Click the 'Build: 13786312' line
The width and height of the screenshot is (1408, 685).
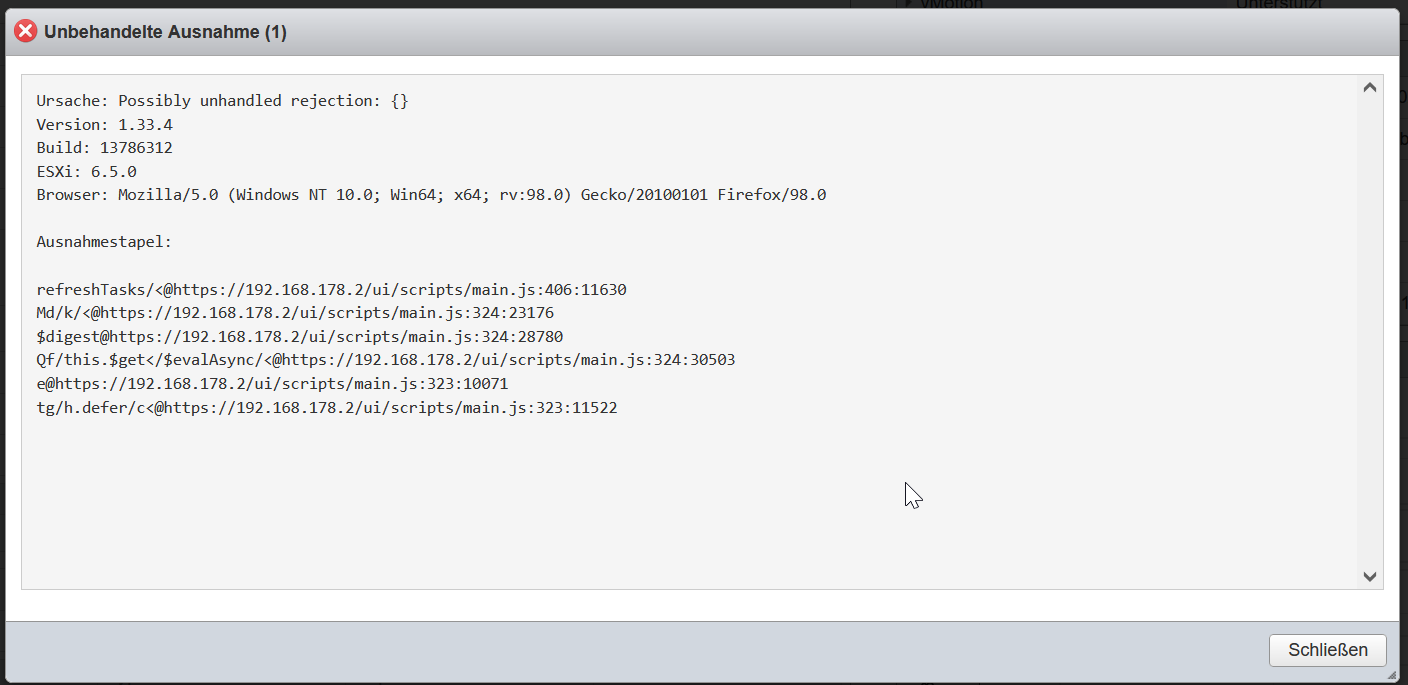(105, 148)
